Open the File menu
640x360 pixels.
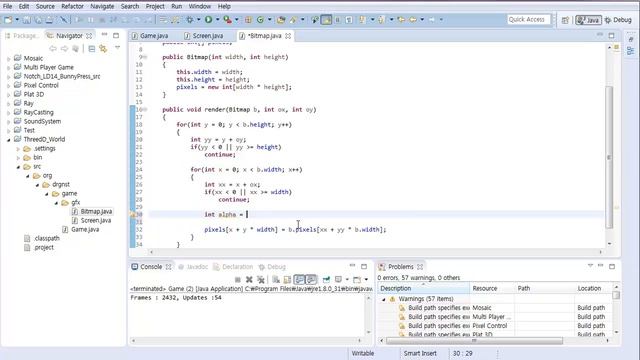[7, 7]
